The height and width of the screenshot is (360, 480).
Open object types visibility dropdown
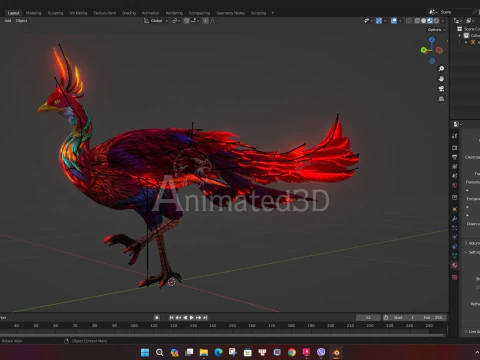coord(368,21)
